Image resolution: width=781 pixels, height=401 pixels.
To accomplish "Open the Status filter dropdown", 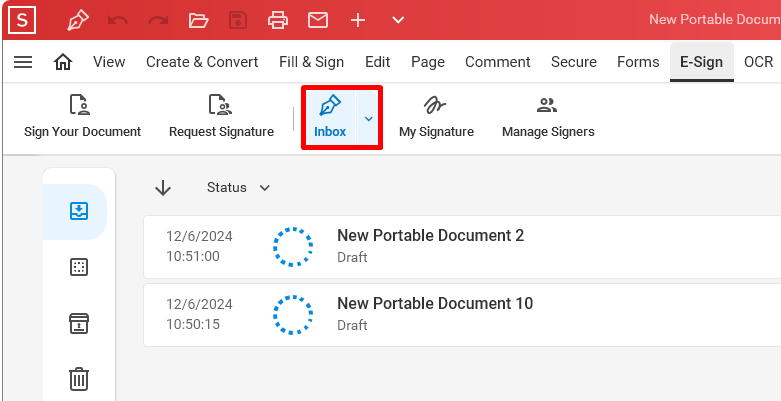I will 238,188.
